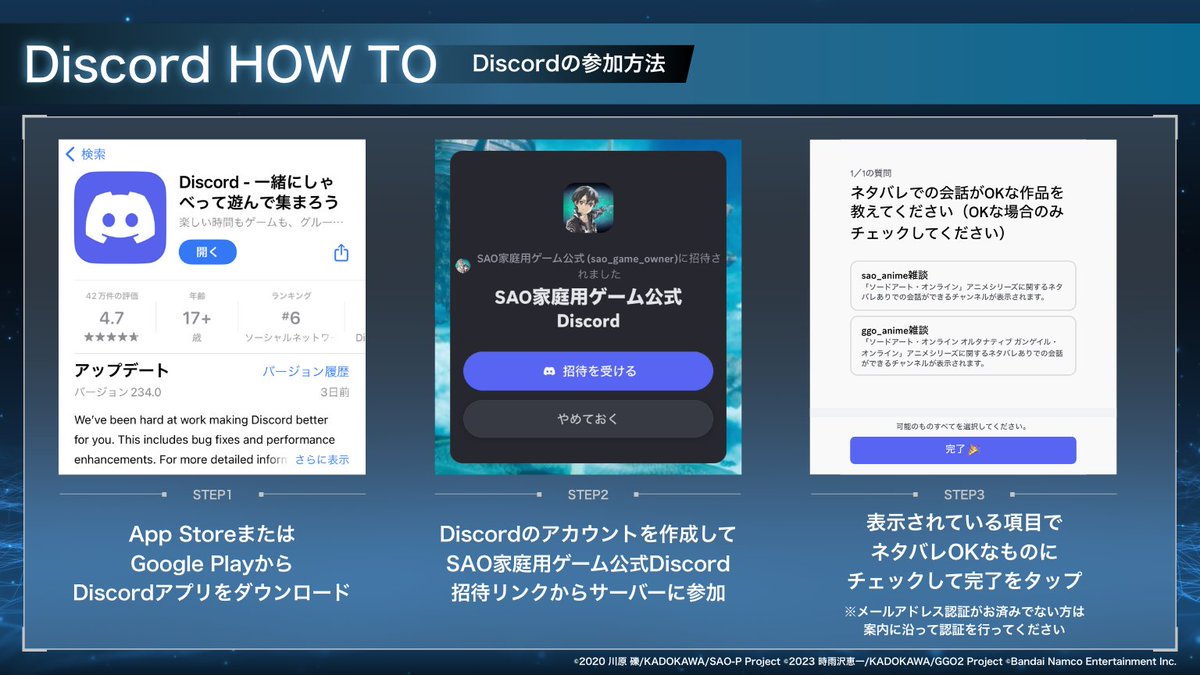This screenshot has width=1200, height=675.
Task: Click the Discord logo inside the invite button
Action: [x=548, y=371]
